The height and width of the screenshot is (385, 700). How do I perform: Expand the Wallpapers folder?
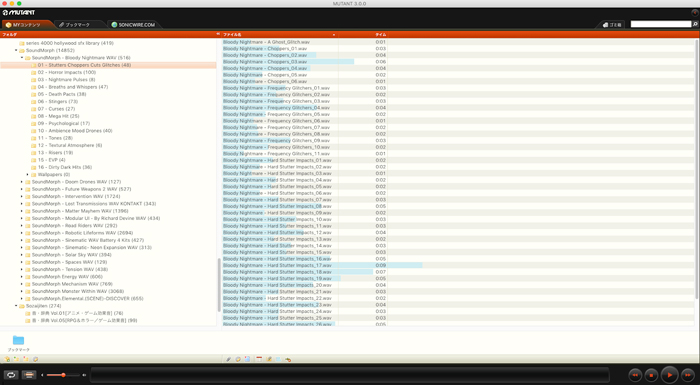[x=28, y=175]
